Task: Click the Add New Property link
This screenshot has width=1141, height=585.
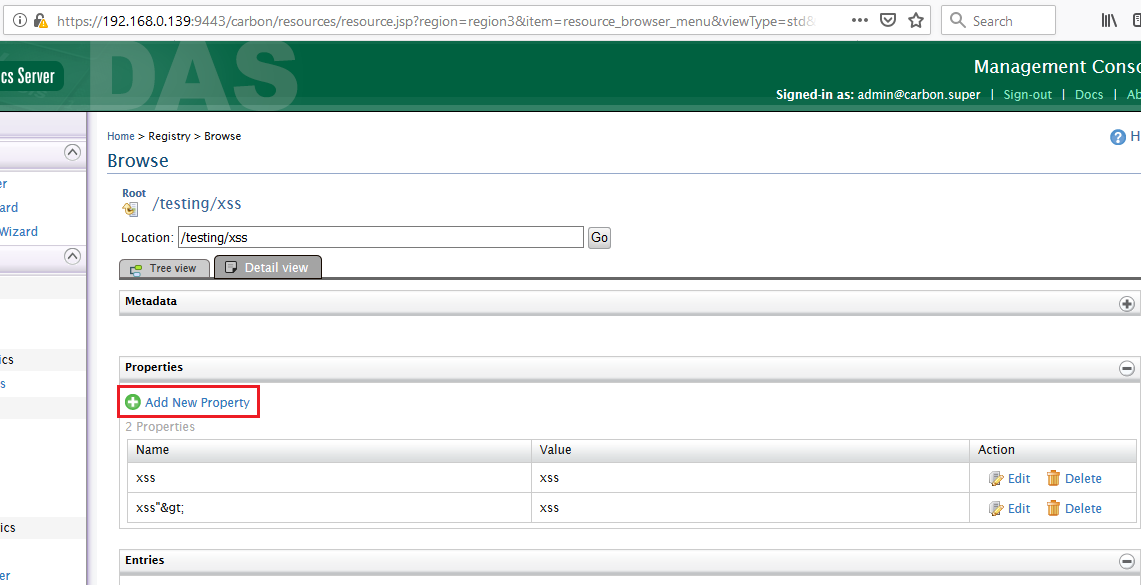Action: click(197, 402)
